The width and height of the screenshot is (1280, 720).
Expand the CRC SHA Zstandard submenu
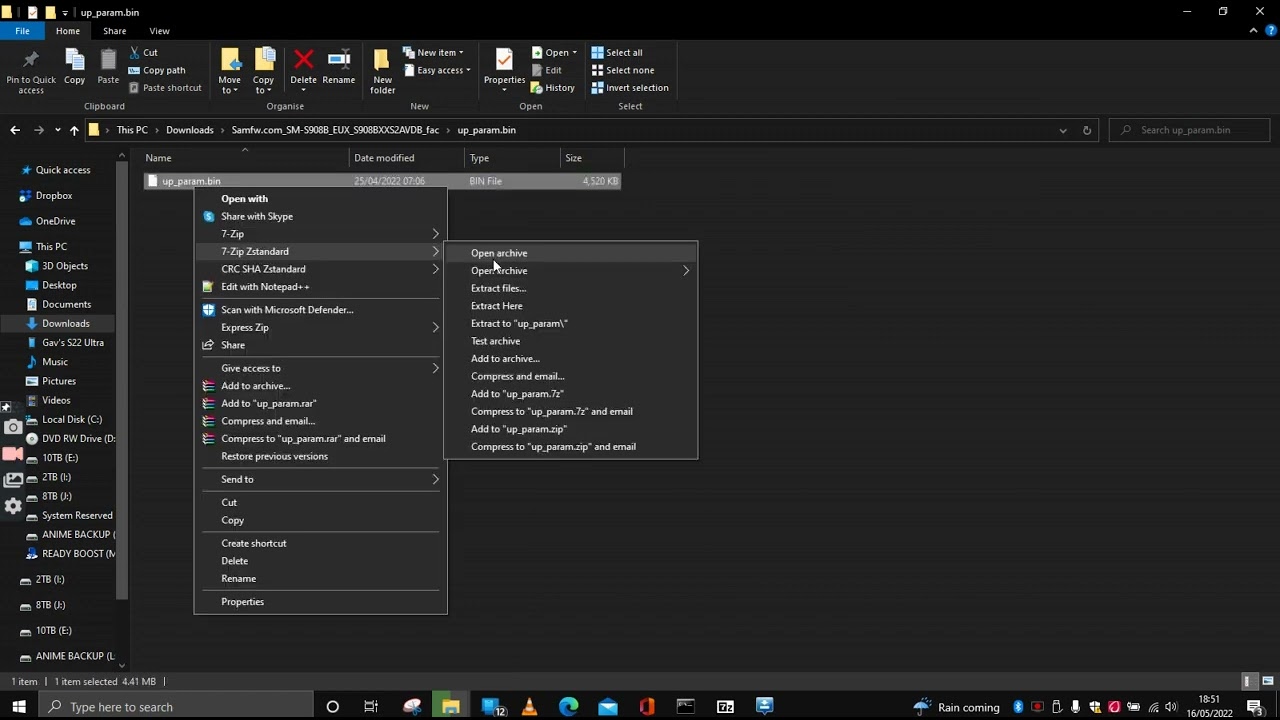[320, 269]
